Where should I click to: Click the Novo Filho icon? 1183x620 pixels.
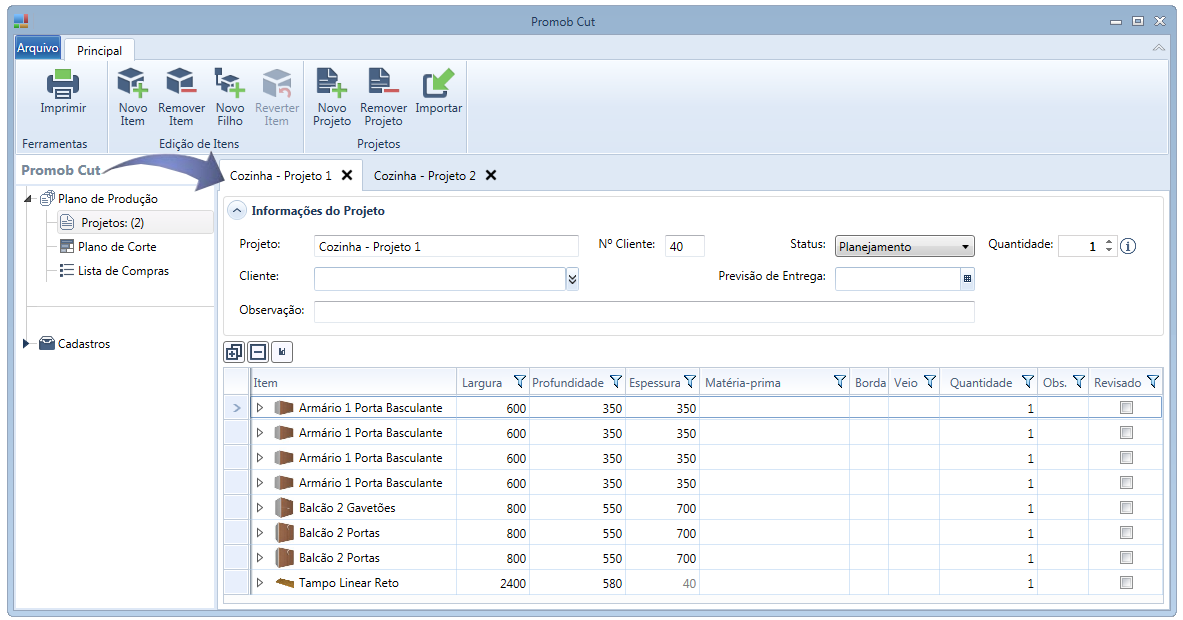(230, 84)
